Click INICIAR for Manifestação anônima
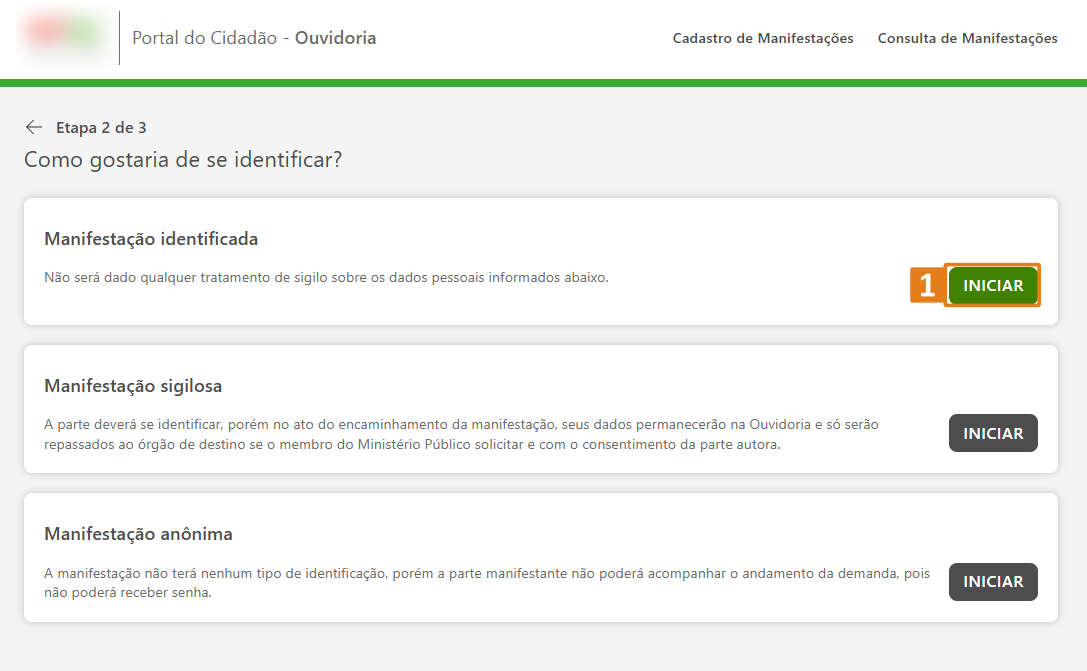1087x671 pixels. pos(992,582)
